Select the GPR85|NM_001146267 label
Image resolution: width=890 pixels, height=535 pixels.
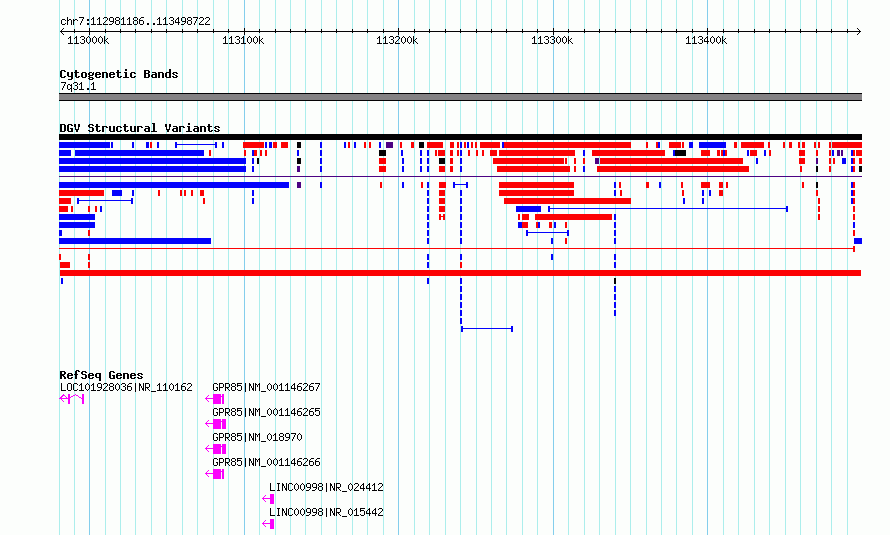coord(266,387)
